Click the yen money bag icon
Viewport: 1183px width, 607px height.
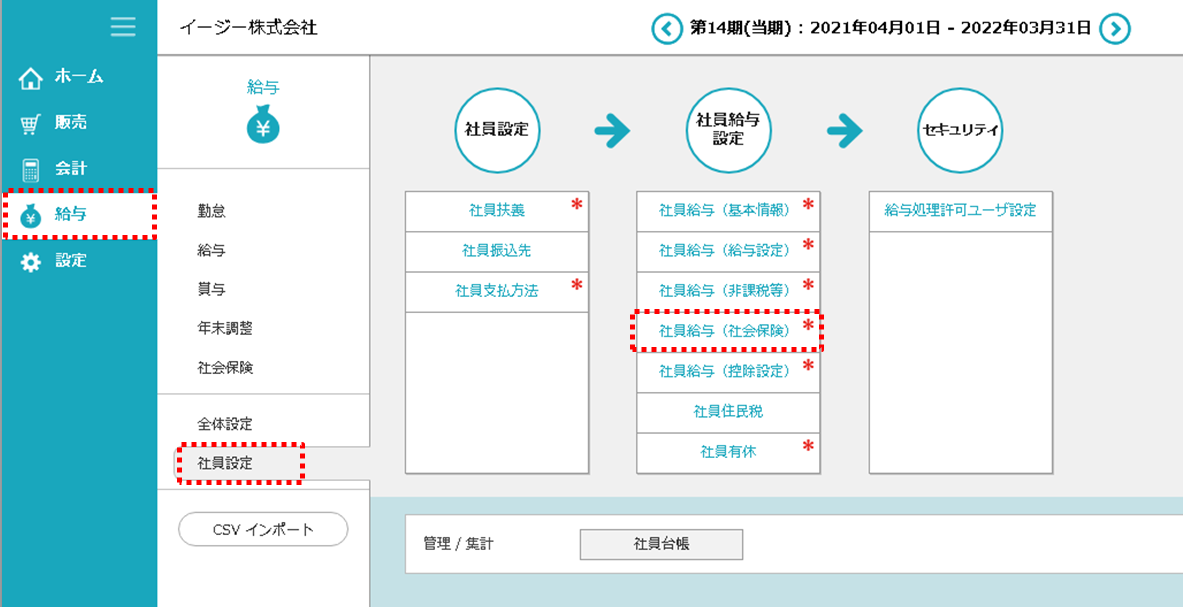[263, 126]
